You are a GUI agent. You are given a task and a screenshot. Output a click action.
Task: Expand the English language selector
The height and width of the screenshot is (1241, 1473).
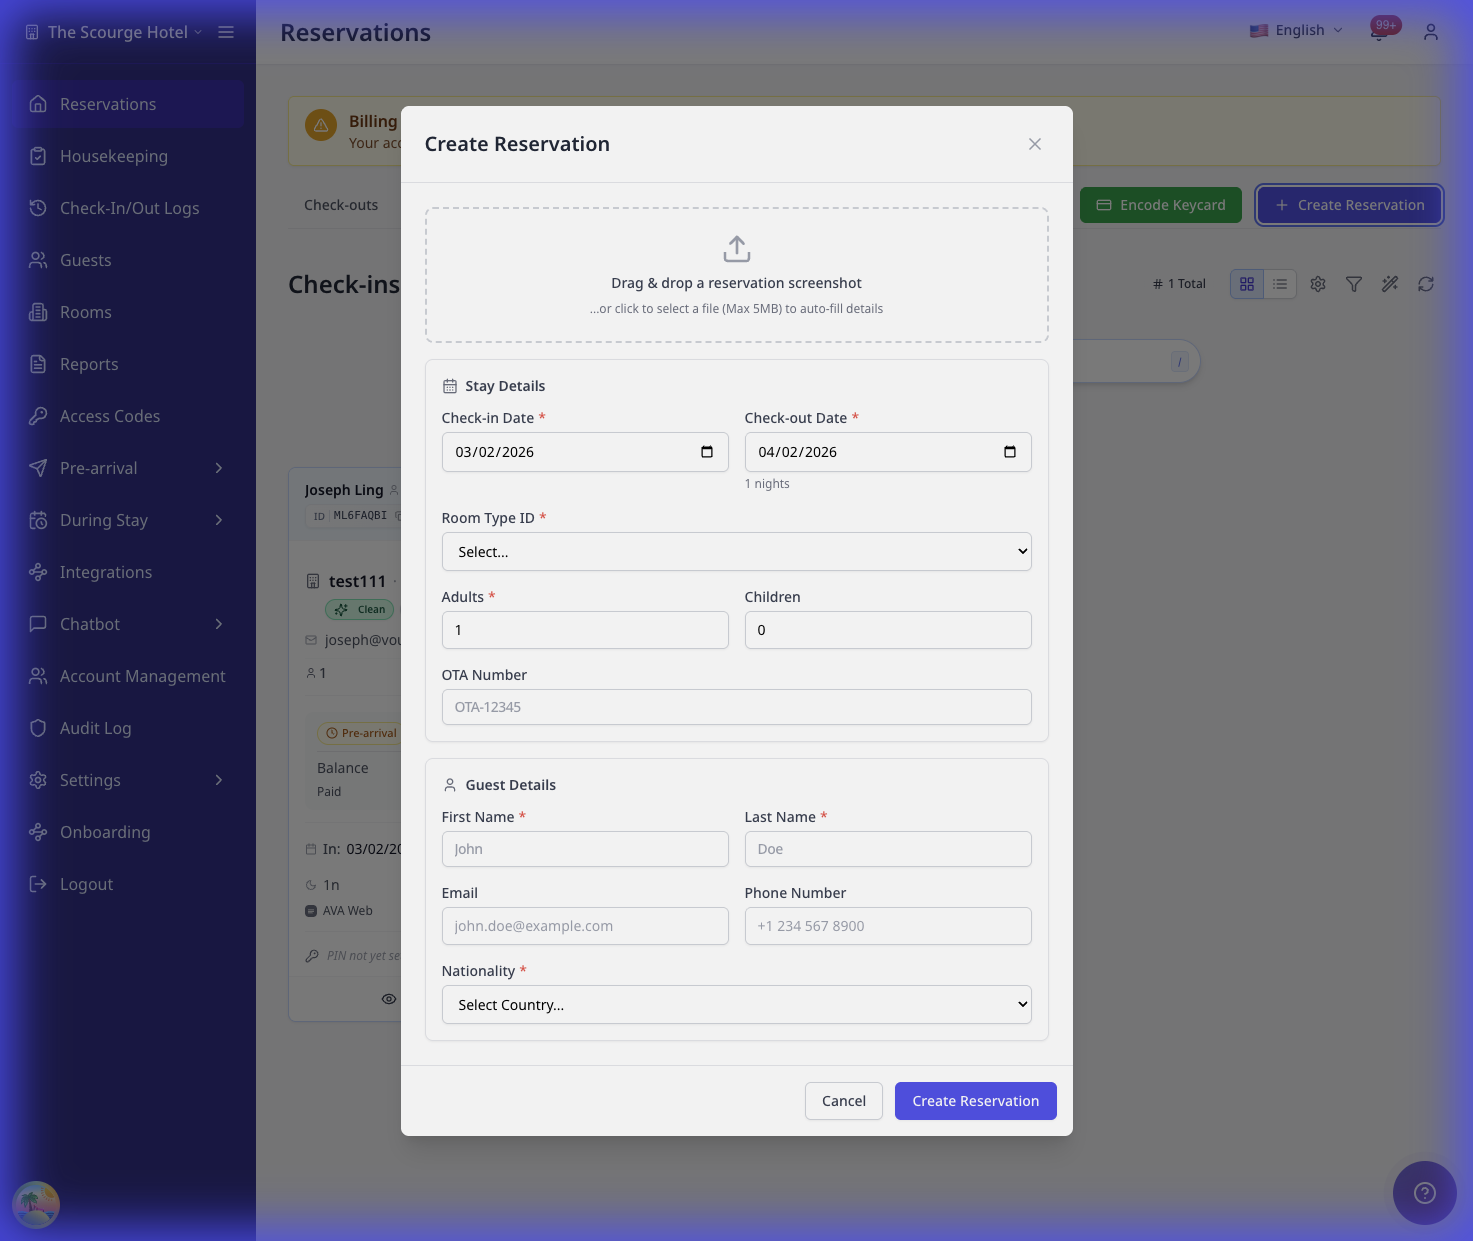pyautogui.click(x=1295, y=30)
